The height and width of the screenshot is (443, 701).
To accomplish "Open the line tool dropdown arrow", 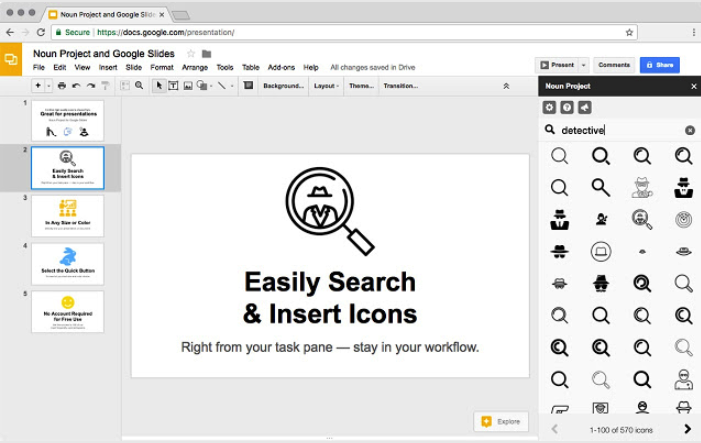I will click(x=232, y=86).
